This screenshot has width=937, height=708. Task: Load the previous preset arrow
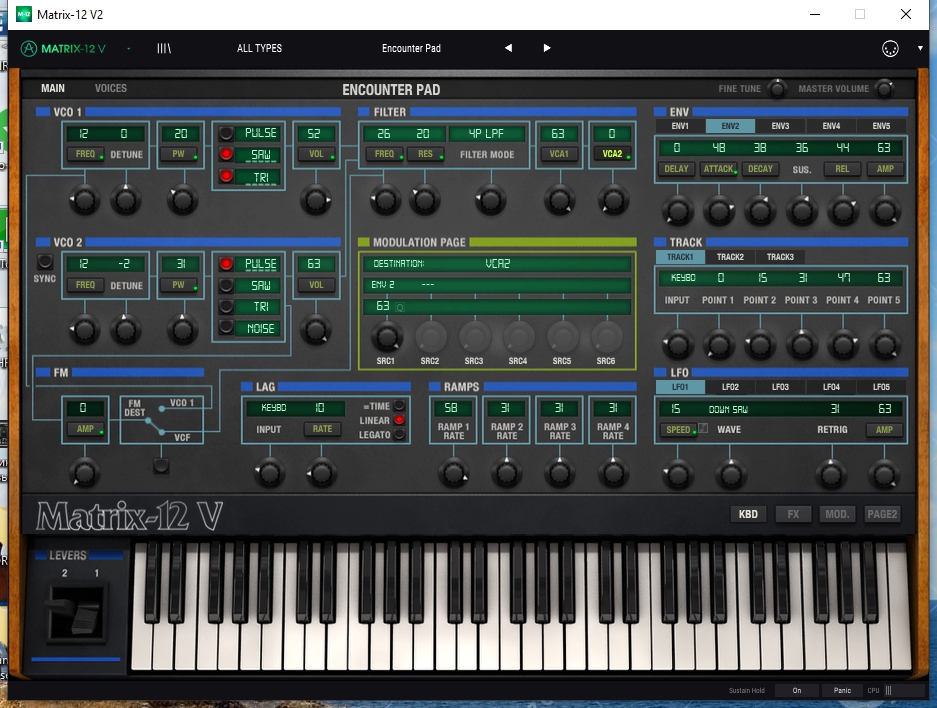(509, 48)
